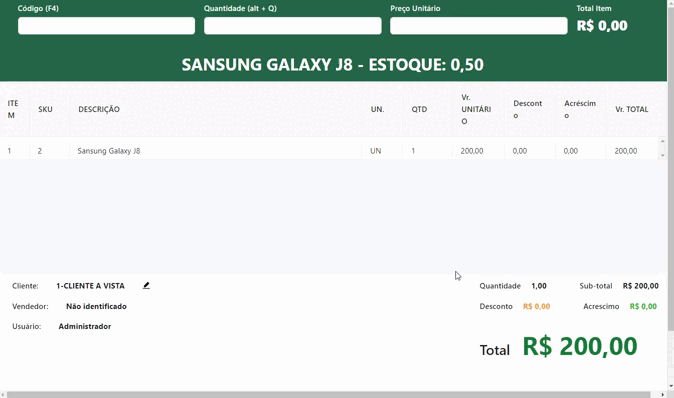Click the QTD column header
Screen dimensions: 674x398
[419, 109]
